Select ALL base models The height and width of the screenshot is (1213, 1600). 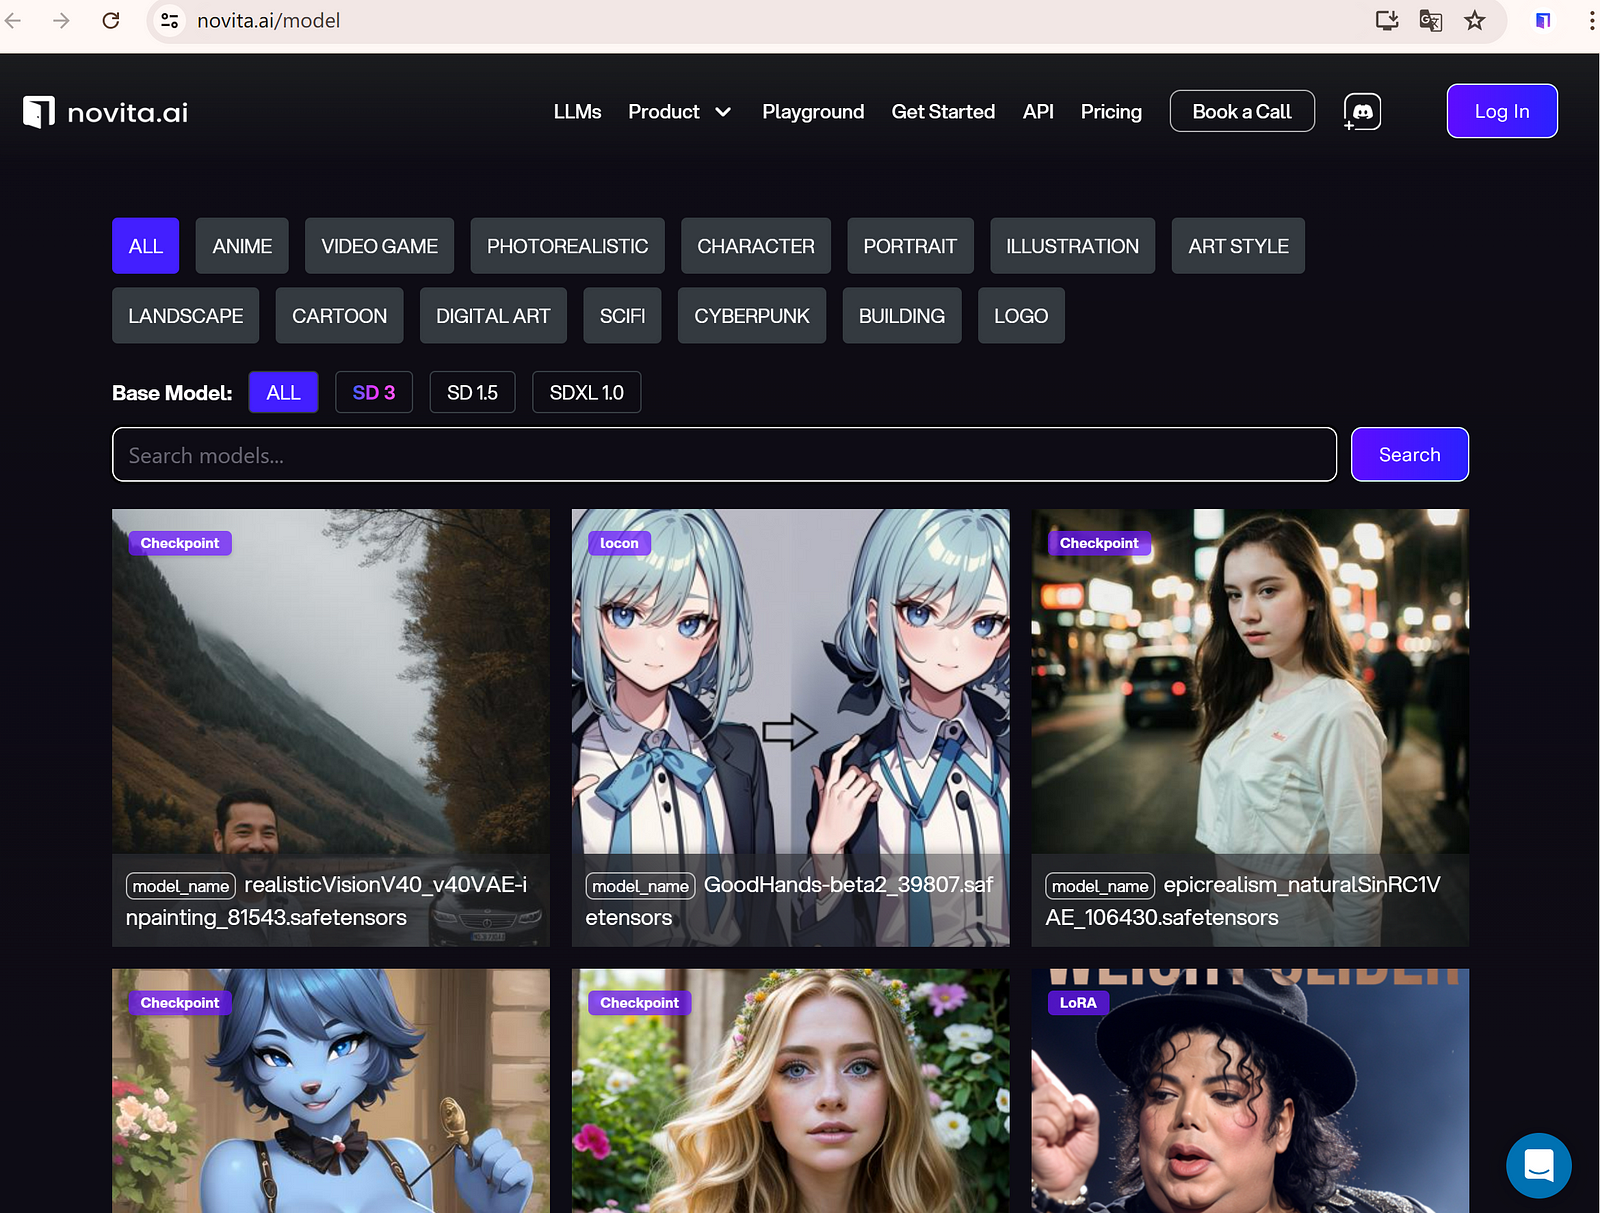(x=283, y=393)
